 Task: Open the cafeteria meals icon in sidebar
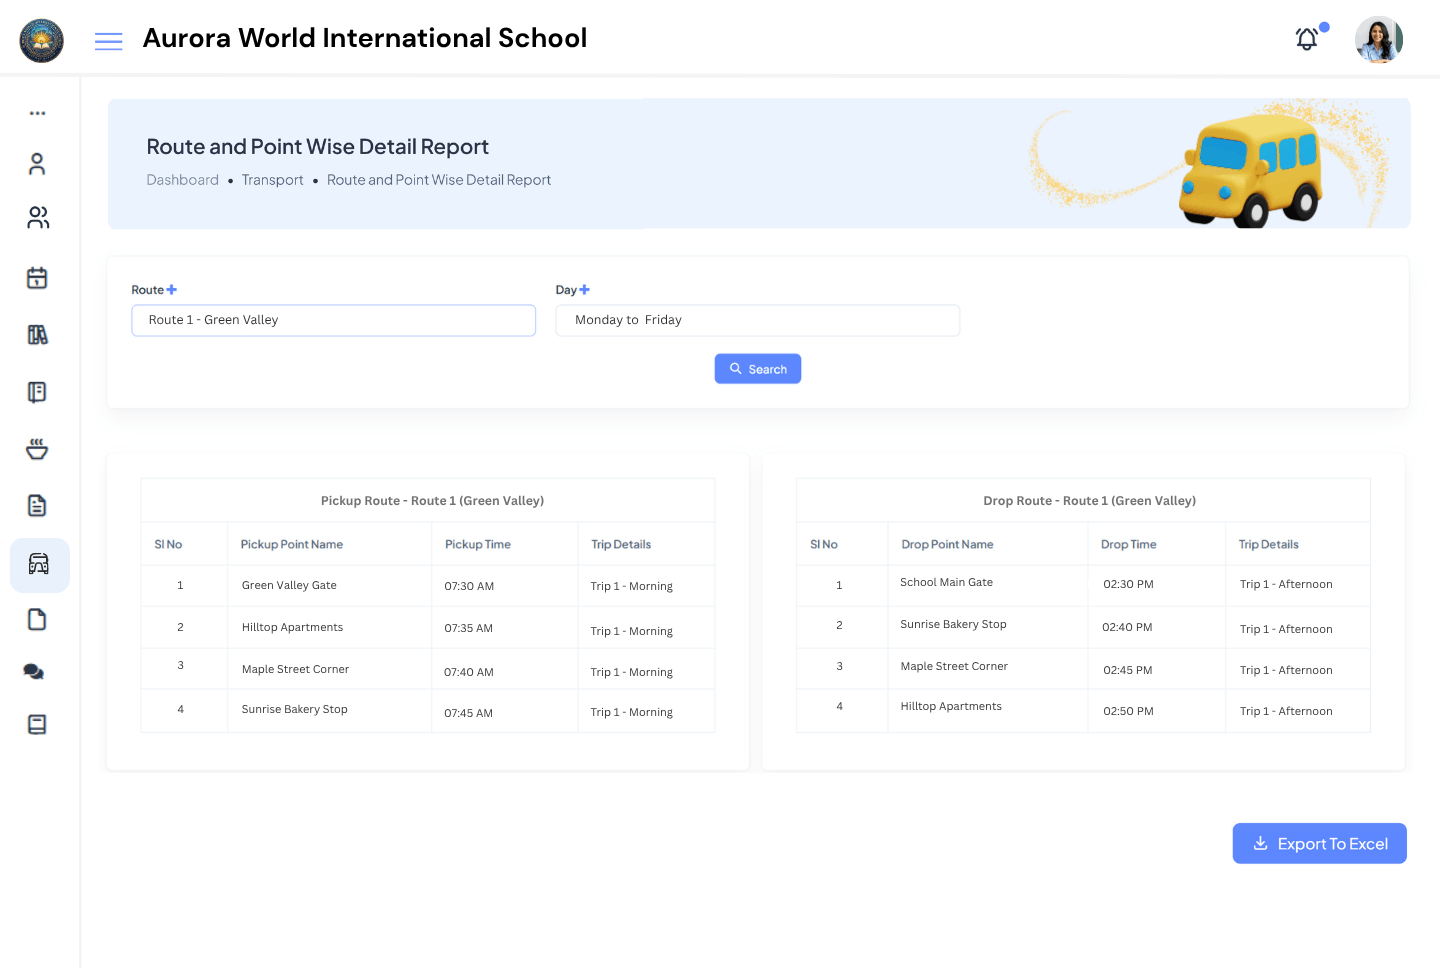pos(37,448)
